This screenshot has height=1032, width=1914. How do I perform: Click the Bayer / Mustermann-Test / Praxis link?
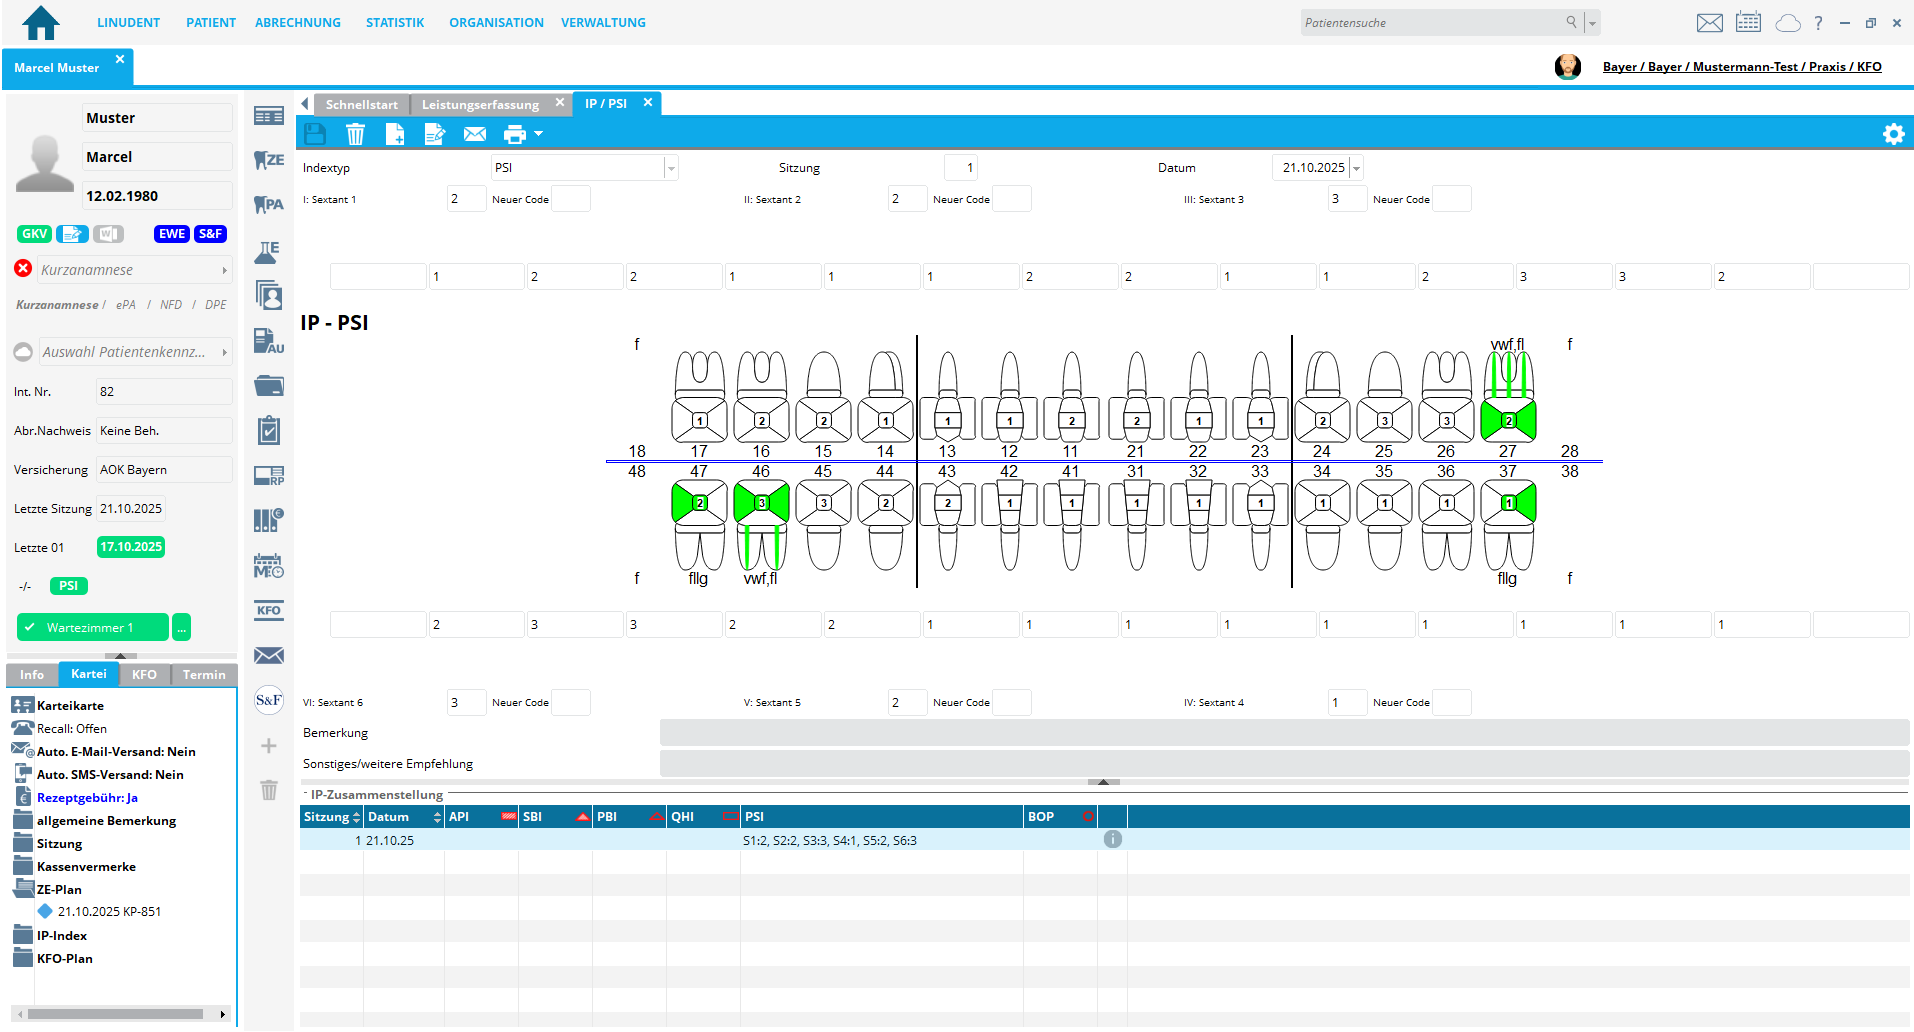[1741, 67]
